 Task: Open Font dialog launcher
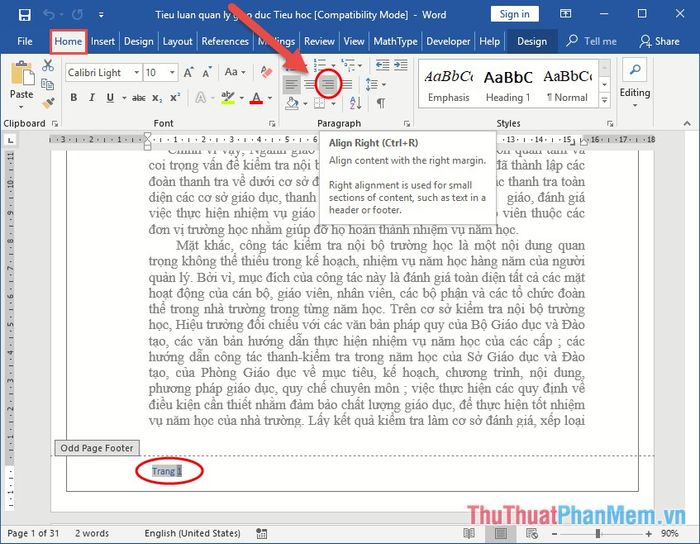click(x=272, y=124)
